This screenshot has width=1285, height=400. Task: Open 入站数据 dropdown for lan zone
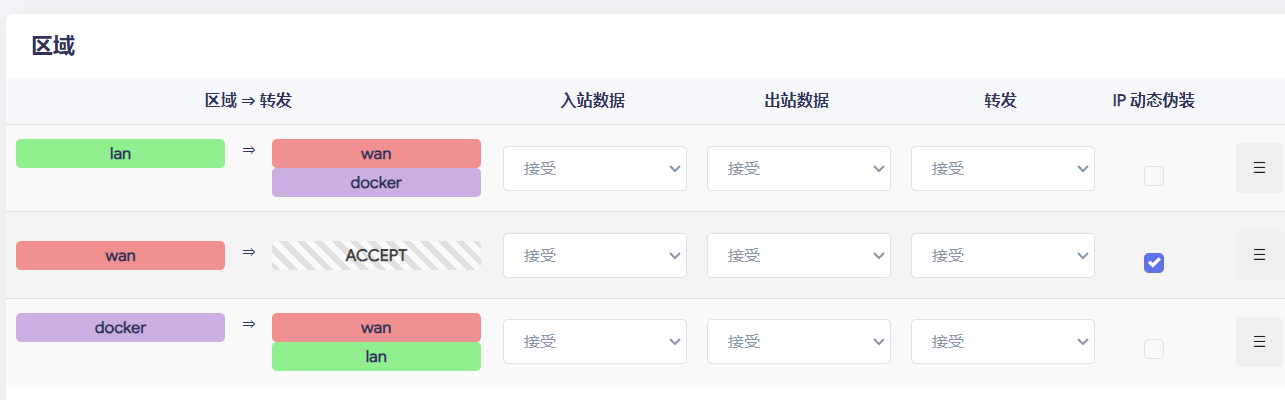(x=595, y=169)
